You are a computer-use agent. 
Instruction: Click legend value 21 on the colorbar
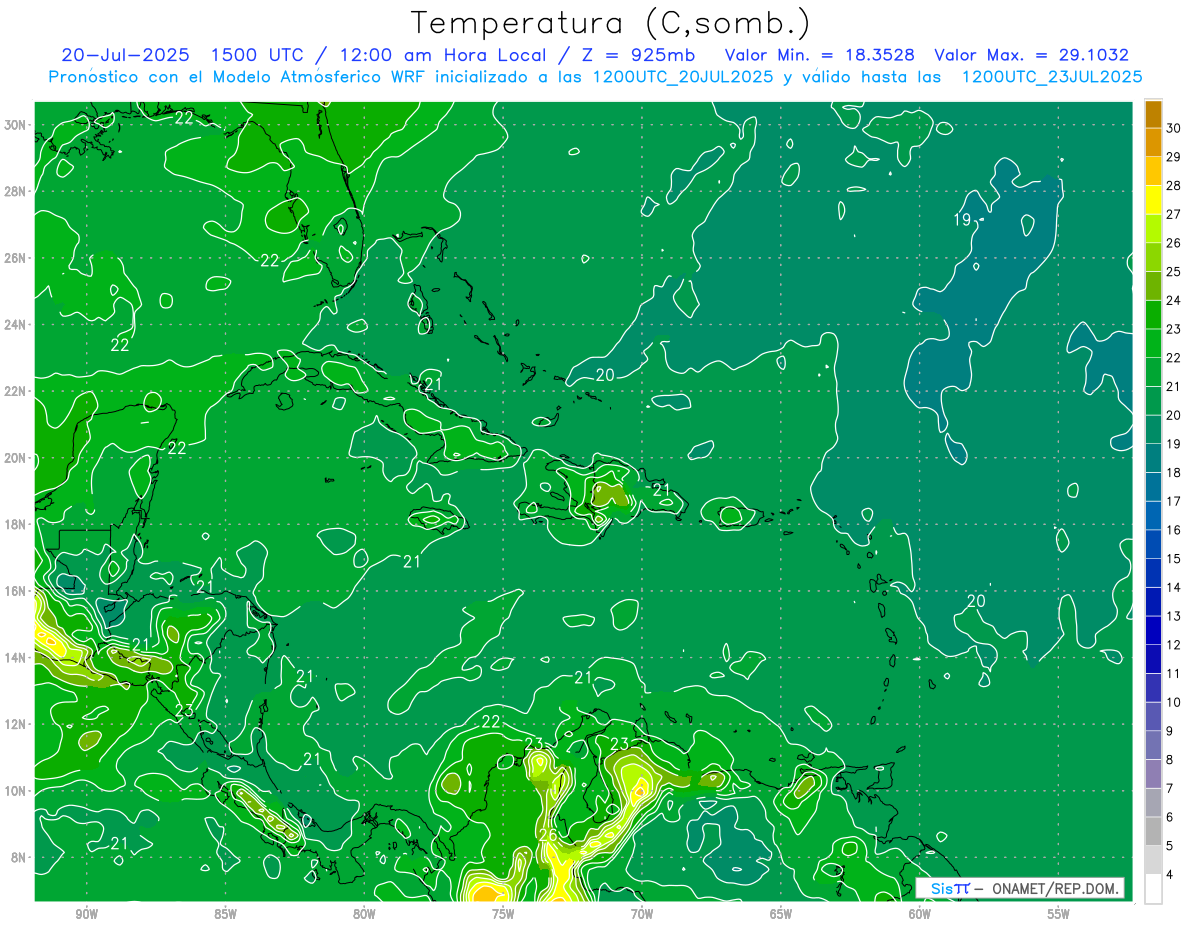click(1173, 386)
